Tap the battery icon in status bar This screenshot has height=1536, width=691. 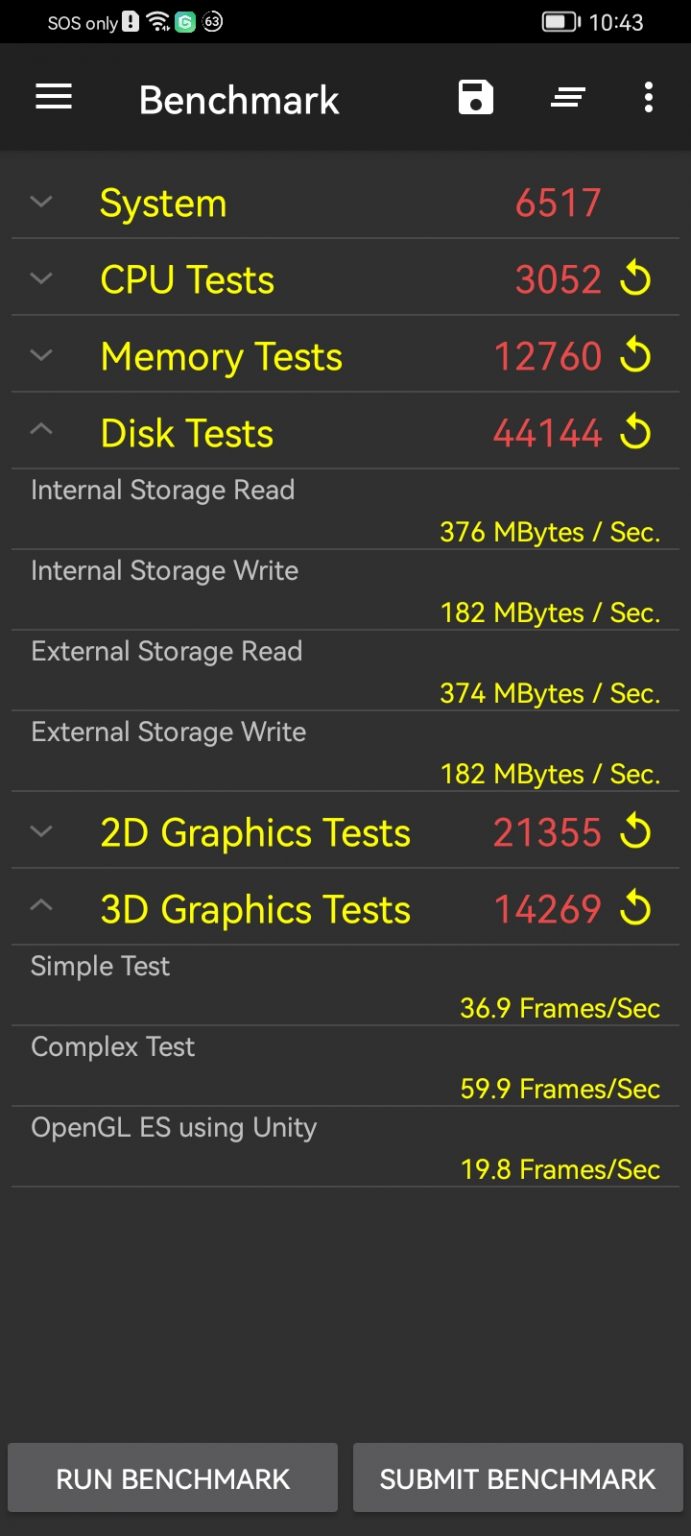[560, 22]
